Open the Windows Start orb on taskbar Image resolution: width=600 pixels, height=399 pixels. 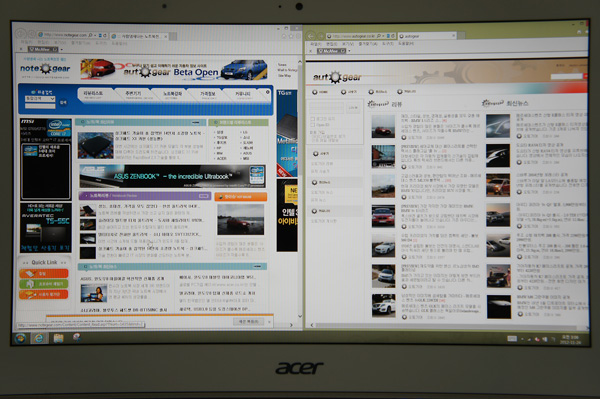tap(20, 338)
